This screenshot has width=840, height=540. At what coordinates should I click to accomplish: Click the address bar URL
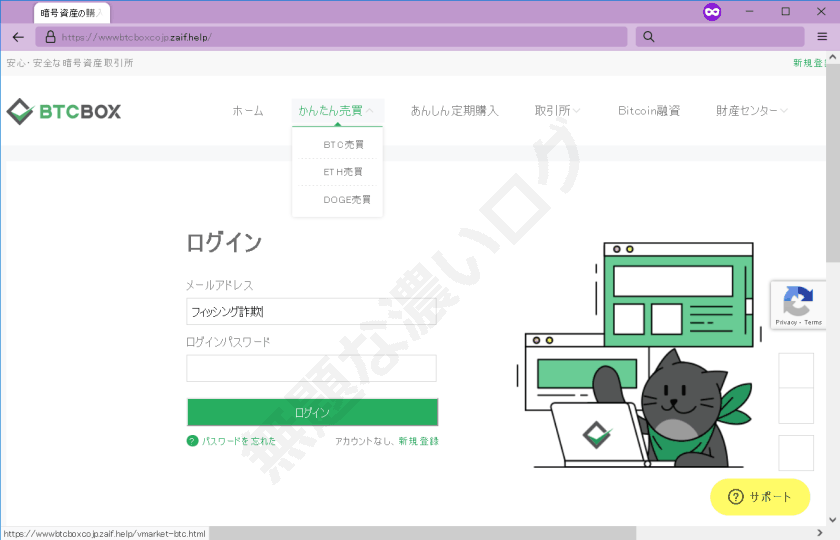137,38
